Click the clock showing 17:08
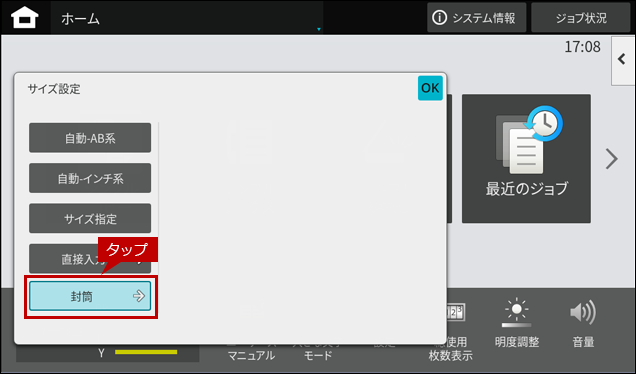Viewport: 636px width, 374px height. pyautogui.click(x=582, y=47)
